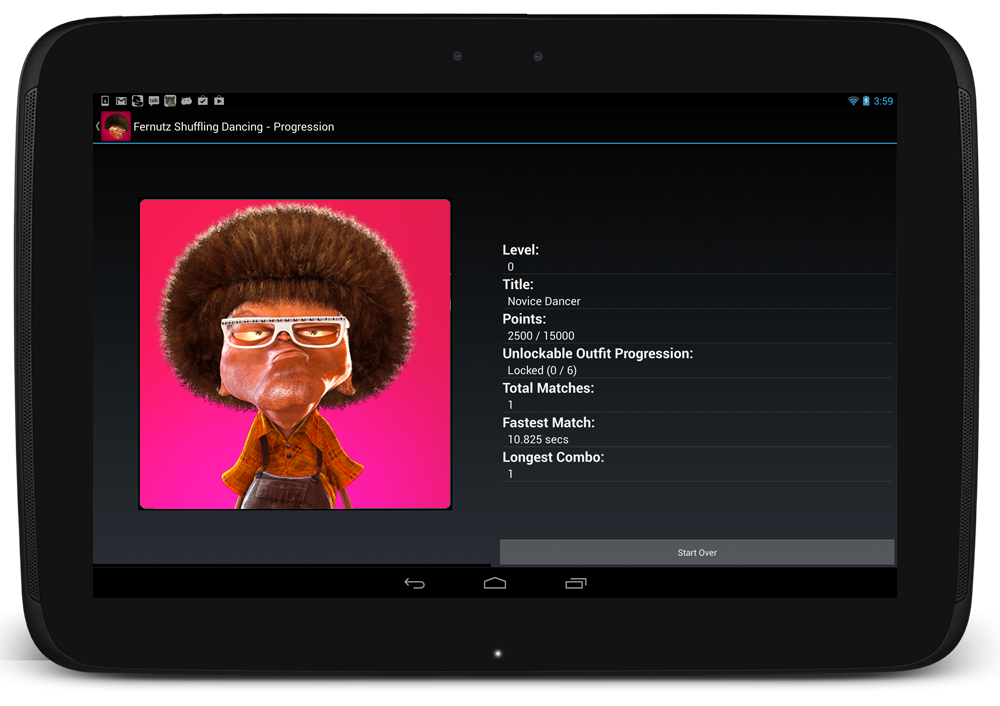
Task: Tap the large Fernutz character portrait
Action: click(x=295, y=354)
